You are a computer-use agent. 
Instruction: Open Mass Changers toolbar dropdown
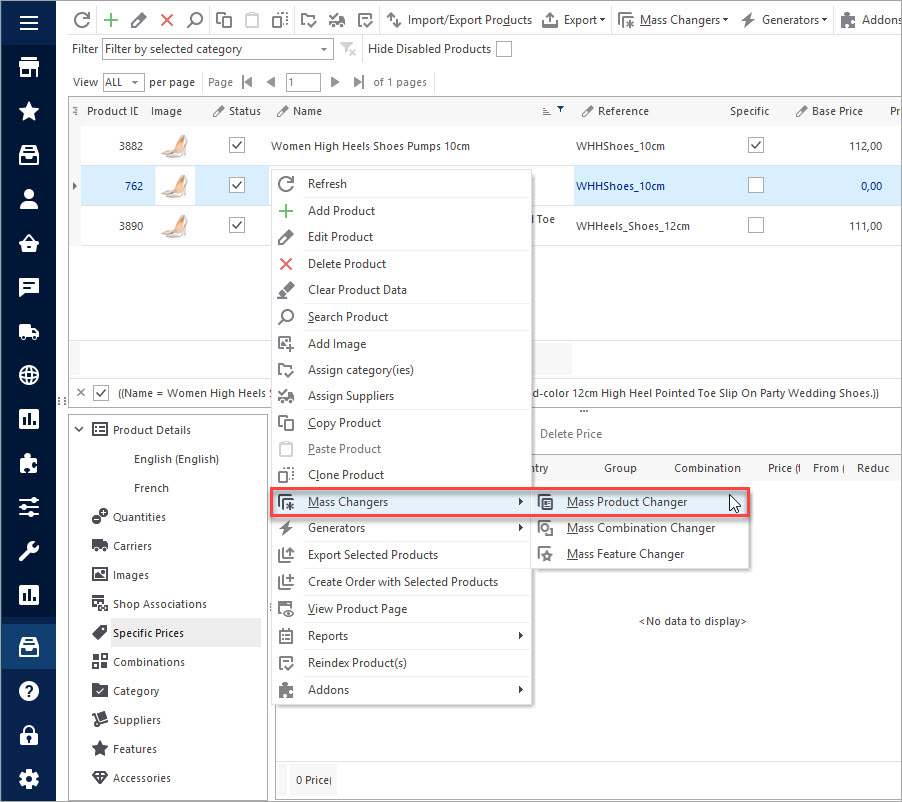[x=673, y=20]
